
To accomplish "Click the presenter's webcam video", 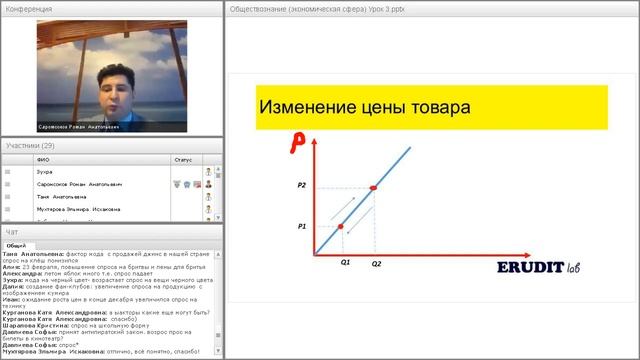I will tap(112, 76).
